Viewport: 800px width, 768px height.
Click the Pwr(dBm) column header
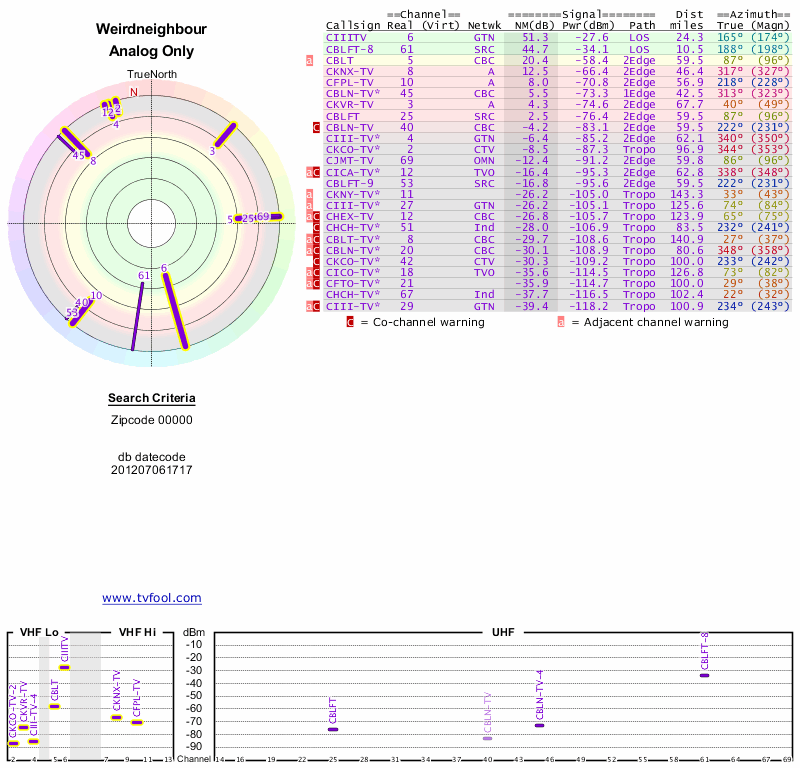click(x=588, y=26)
